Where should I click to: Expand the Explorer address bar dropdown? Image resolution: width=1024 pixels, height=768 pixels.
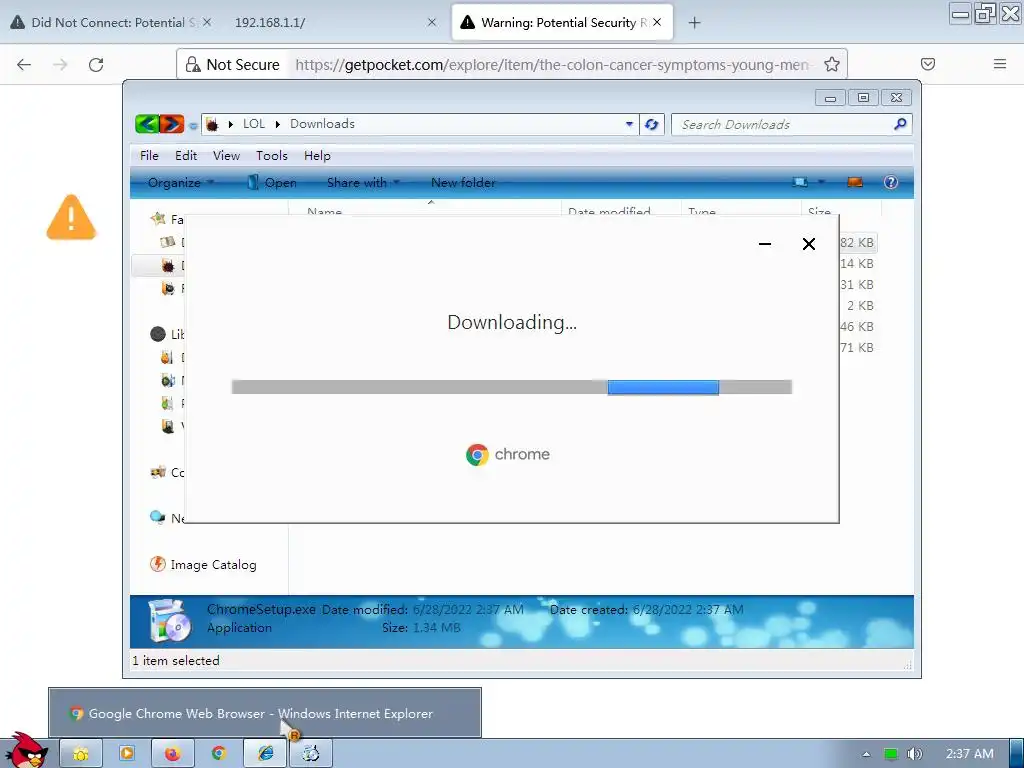629,124
